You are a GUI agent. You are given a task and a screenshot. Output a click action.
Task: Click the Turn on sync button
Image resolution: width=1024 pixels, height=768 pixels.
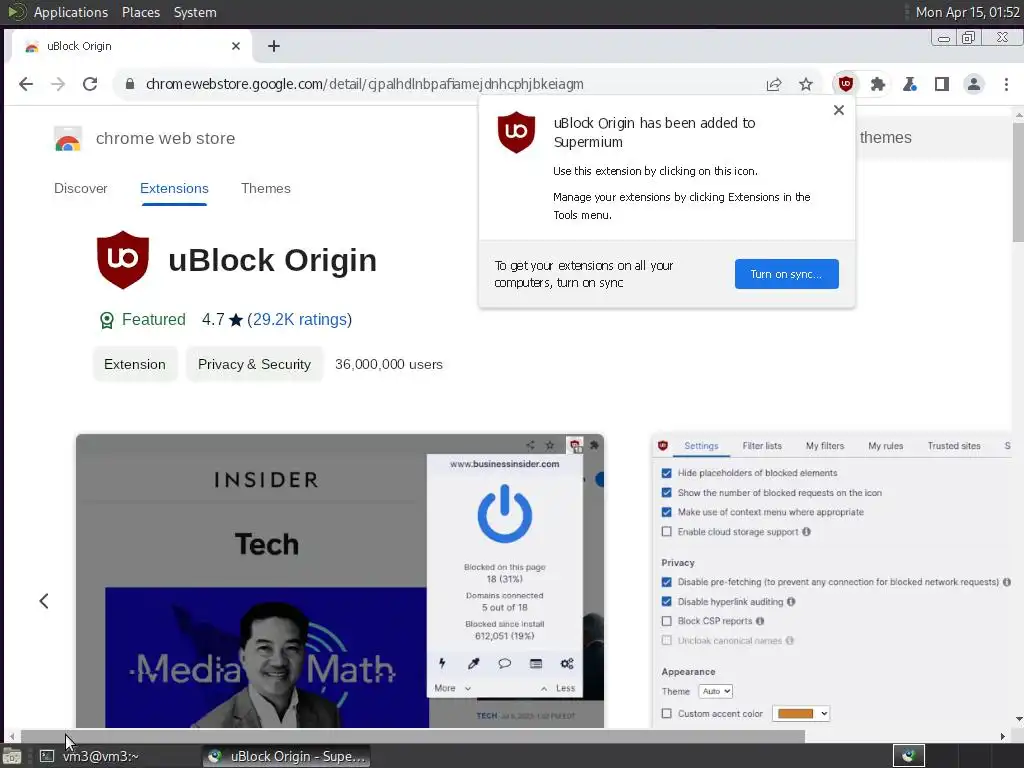[786, 274]
